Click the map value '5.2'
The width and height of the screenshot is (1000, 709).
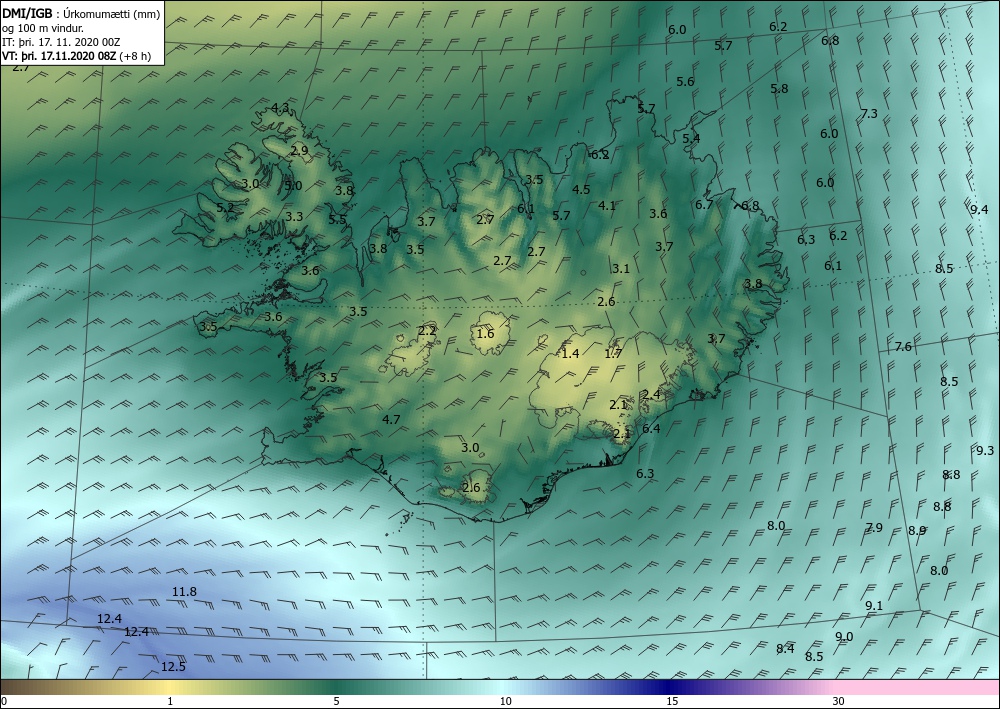coord(224,207)
